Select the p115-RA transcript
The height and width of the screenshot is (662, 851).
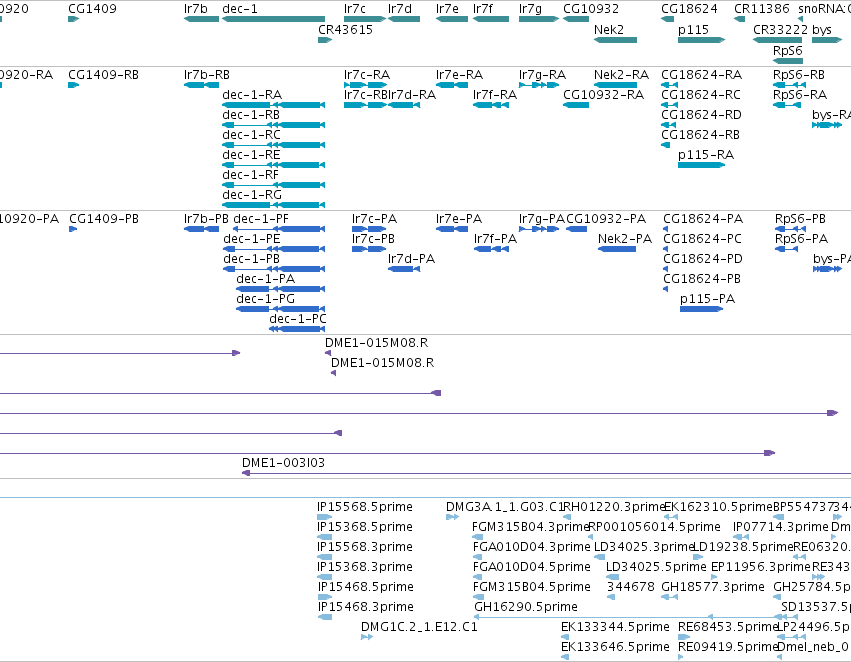pyautogui.click(x=701, y=165)
